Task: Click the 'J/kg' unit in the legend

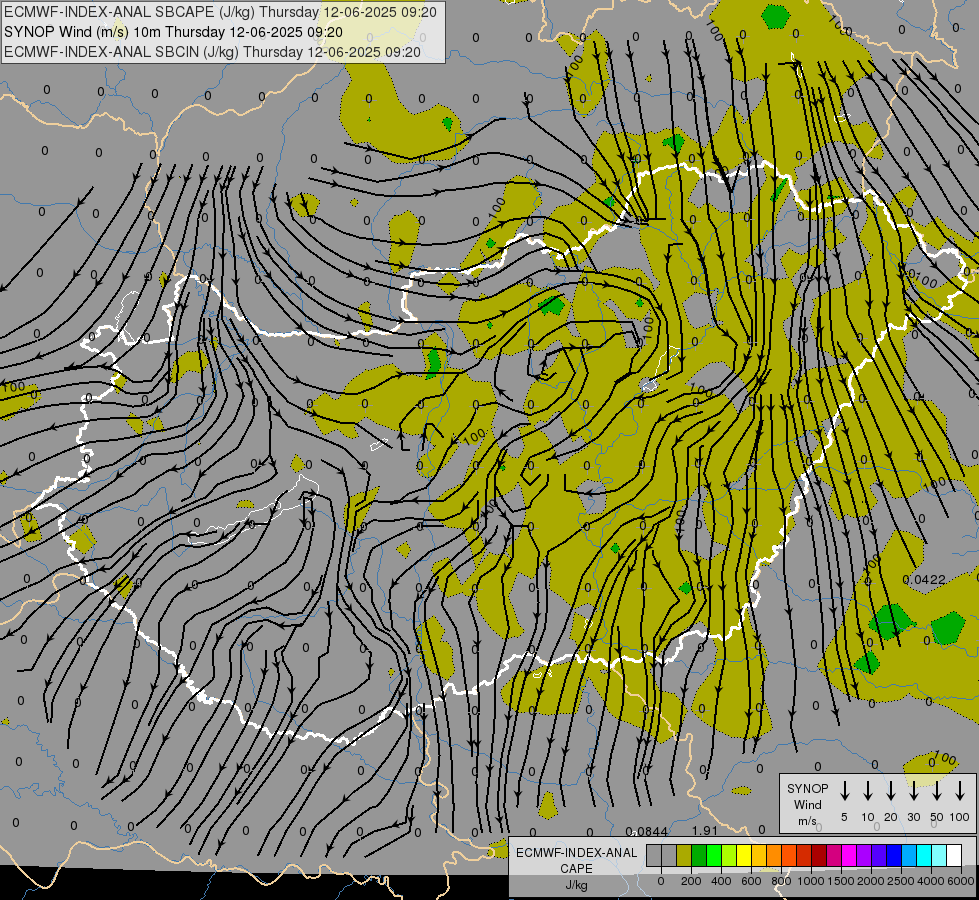Action: coord(576,885)
